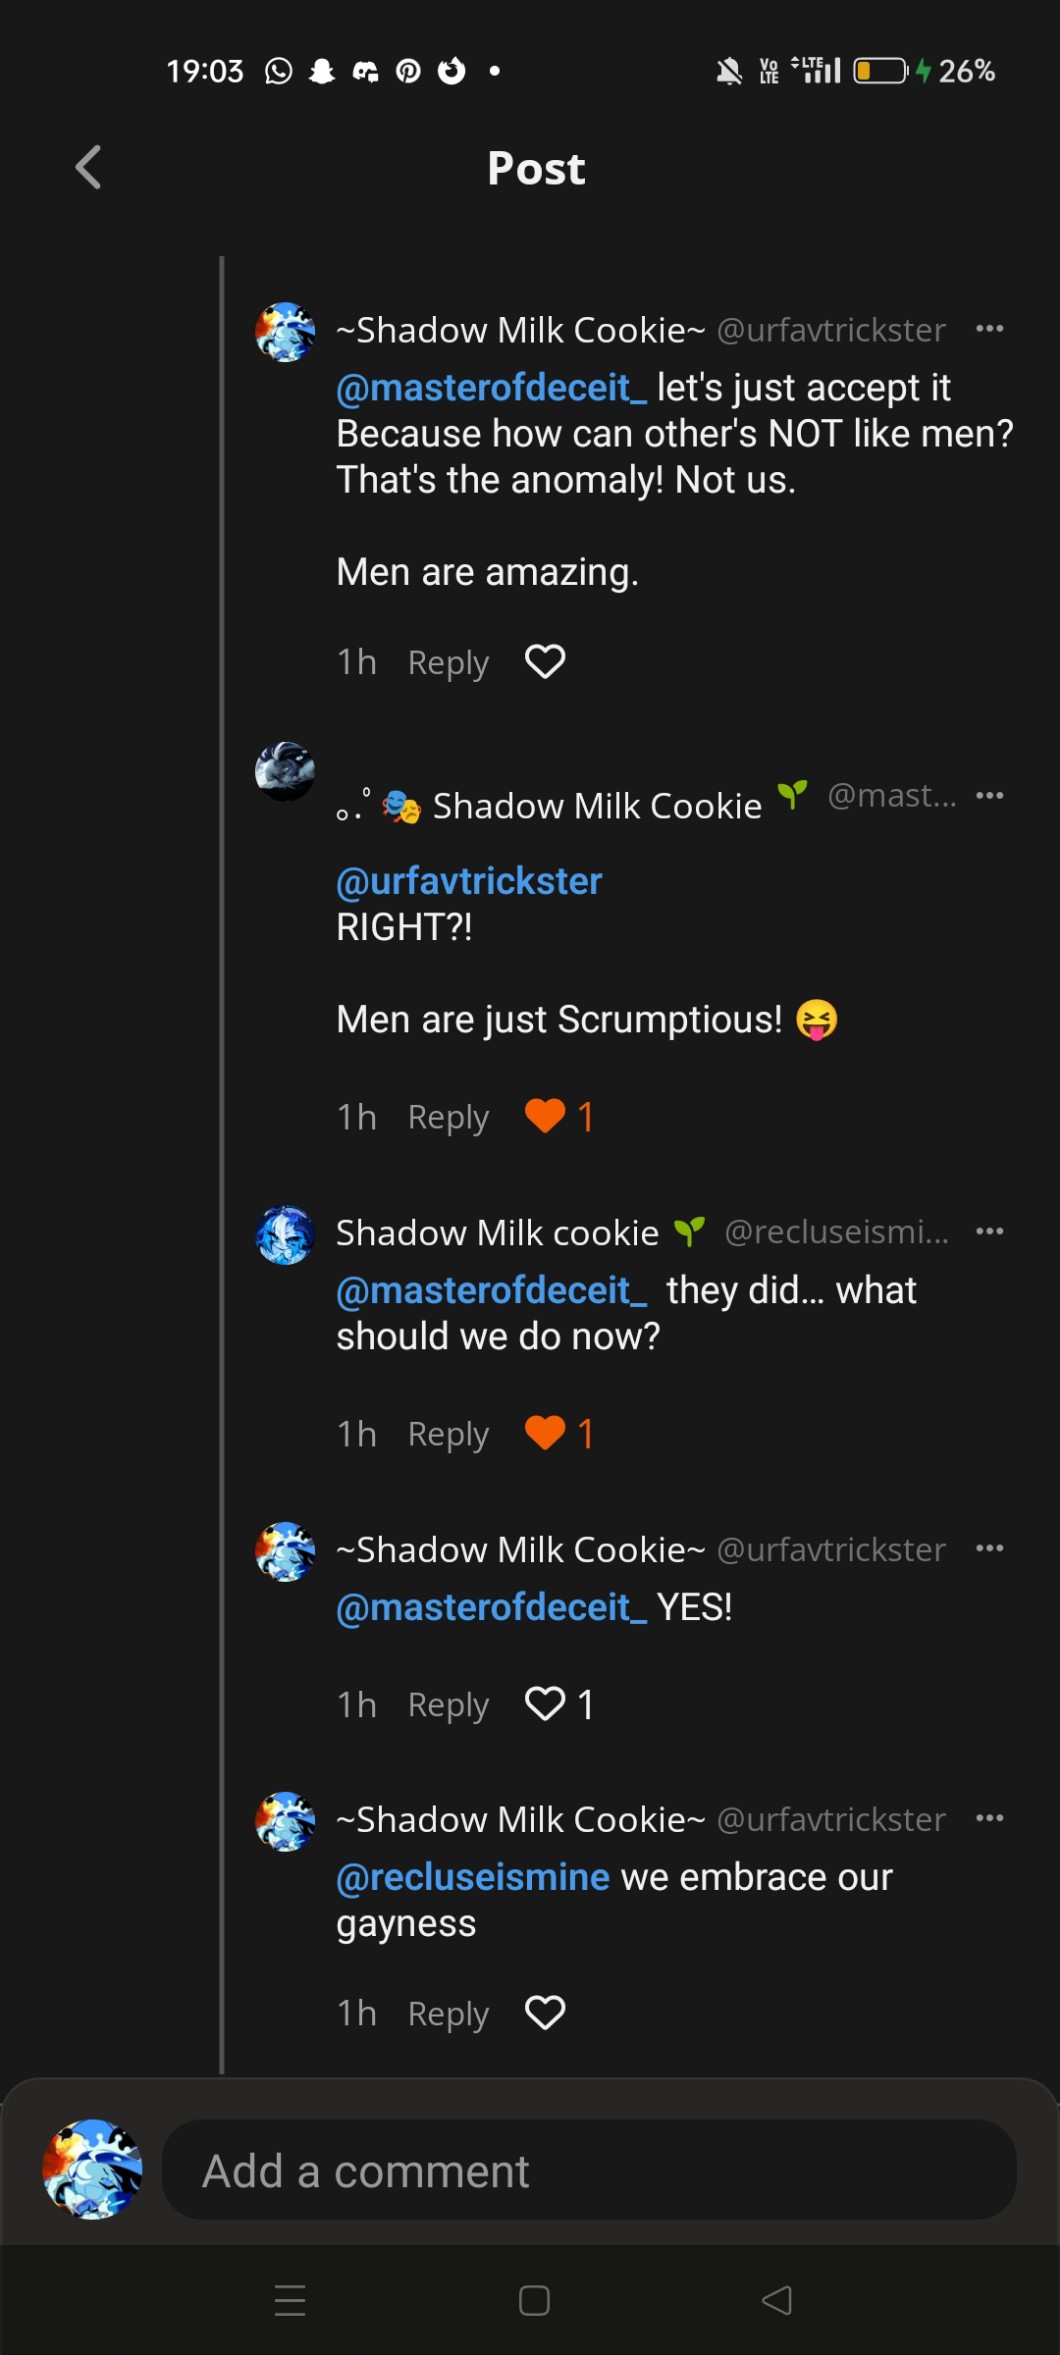Open three-dot menu on "RIGHT?!" comment
This screenshot has width=1060, height=2355.
(x=989, y=796)
